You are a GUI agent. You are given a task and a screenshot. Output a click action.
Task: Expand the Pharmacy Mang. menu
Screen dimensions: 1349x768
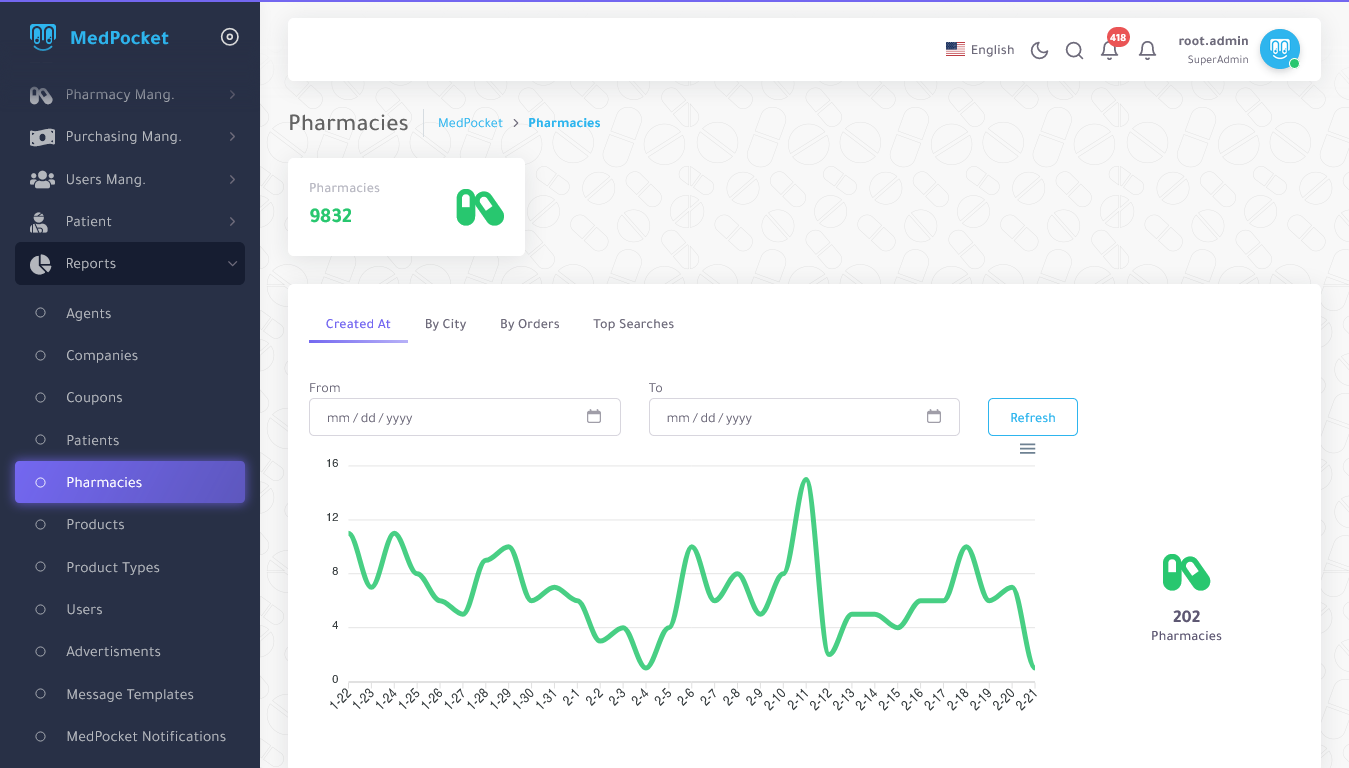click(x=130, y=95)
